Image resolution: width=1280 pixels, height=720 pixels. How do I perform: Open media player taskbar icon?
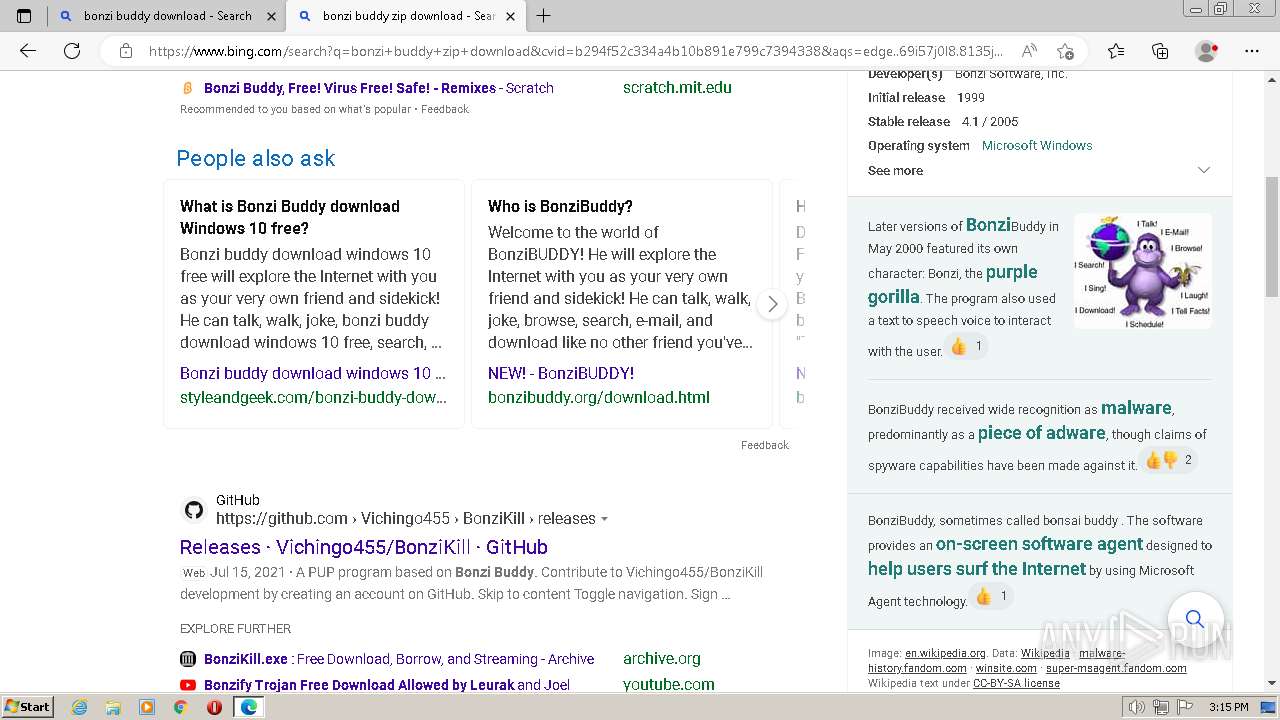point(147,707)
